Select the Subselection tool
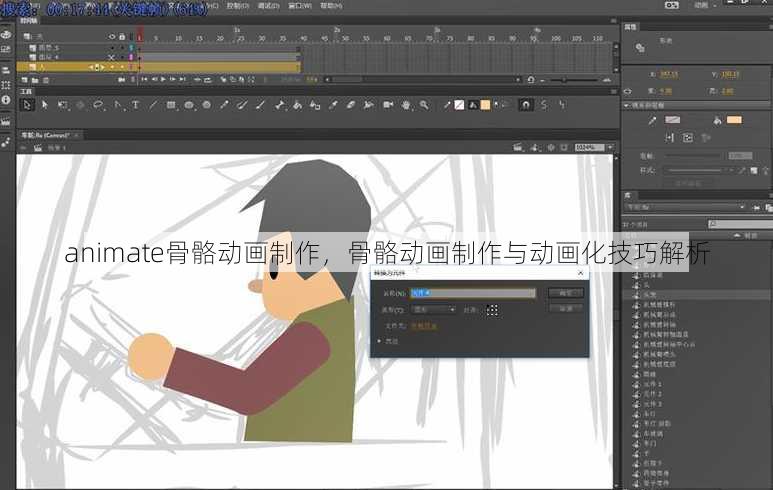This screenshot has width=773, height=490. pyautogui.click(x=44, y=105)
